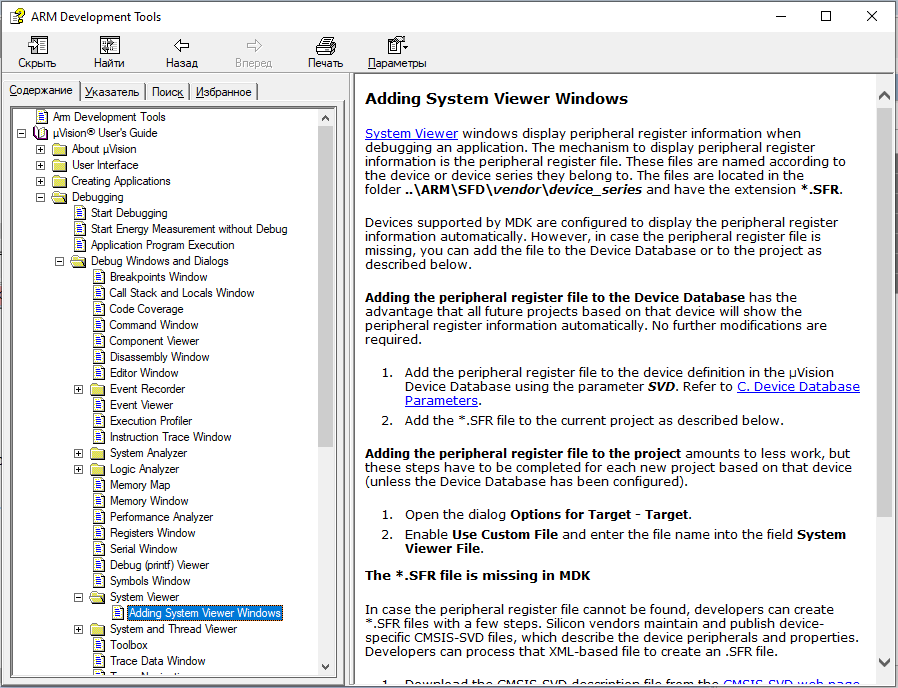
Task: Expand the Creating Applications tree node
Action: coord(40,181)
